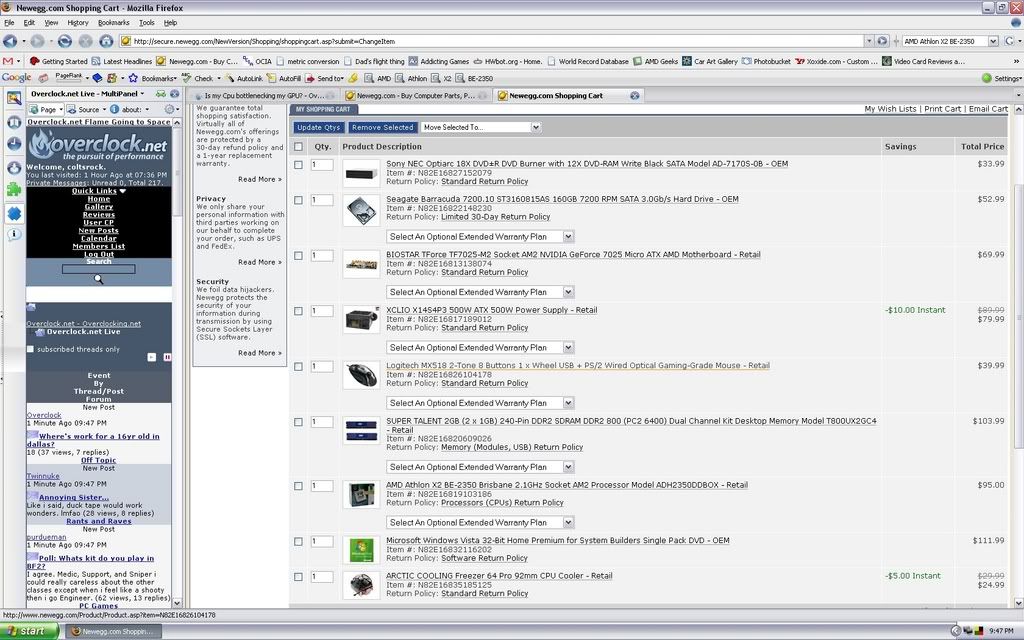Viewport: 1024px width, 640px height.
Task: Click the Google toolbar AutoLink button
Action: 244,78
